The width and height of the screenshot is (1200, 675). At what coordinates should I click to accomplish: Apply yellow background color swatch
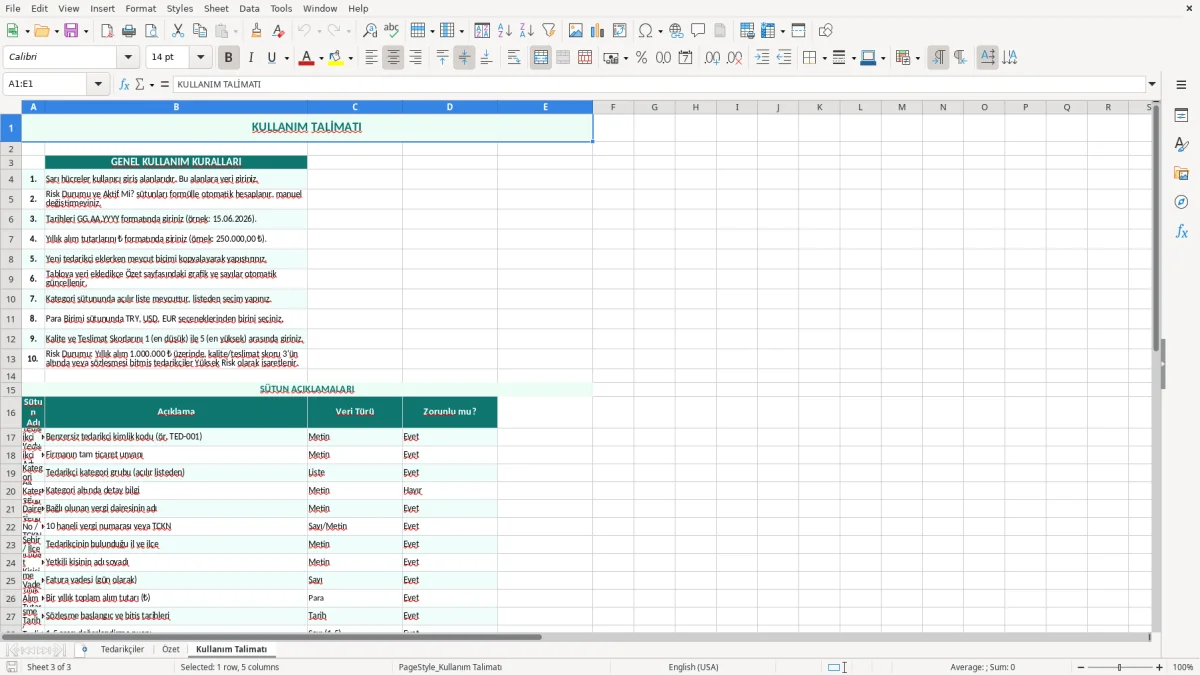click(x=336, y=58)
